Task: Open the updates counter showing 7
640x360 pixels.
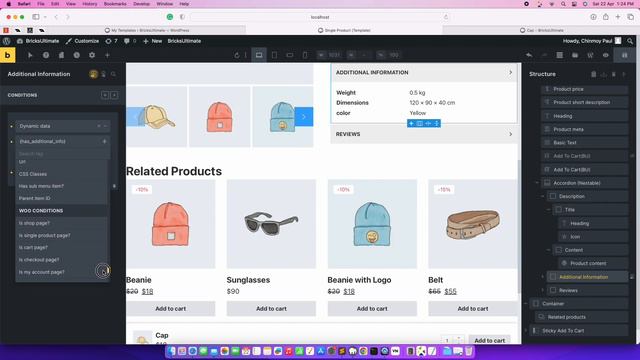Action: pyautogui.click(x=111, y=41)
